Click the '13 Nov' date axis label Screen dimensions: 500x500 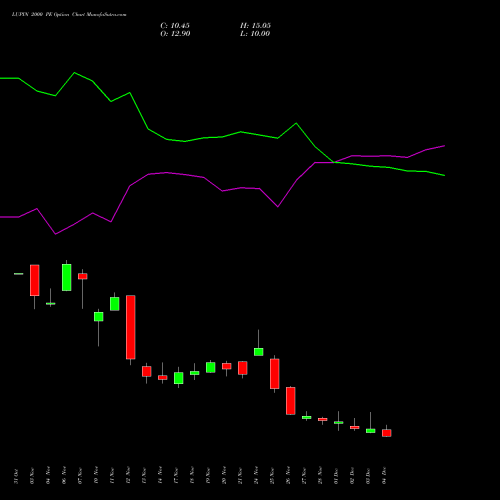[144, 476]
